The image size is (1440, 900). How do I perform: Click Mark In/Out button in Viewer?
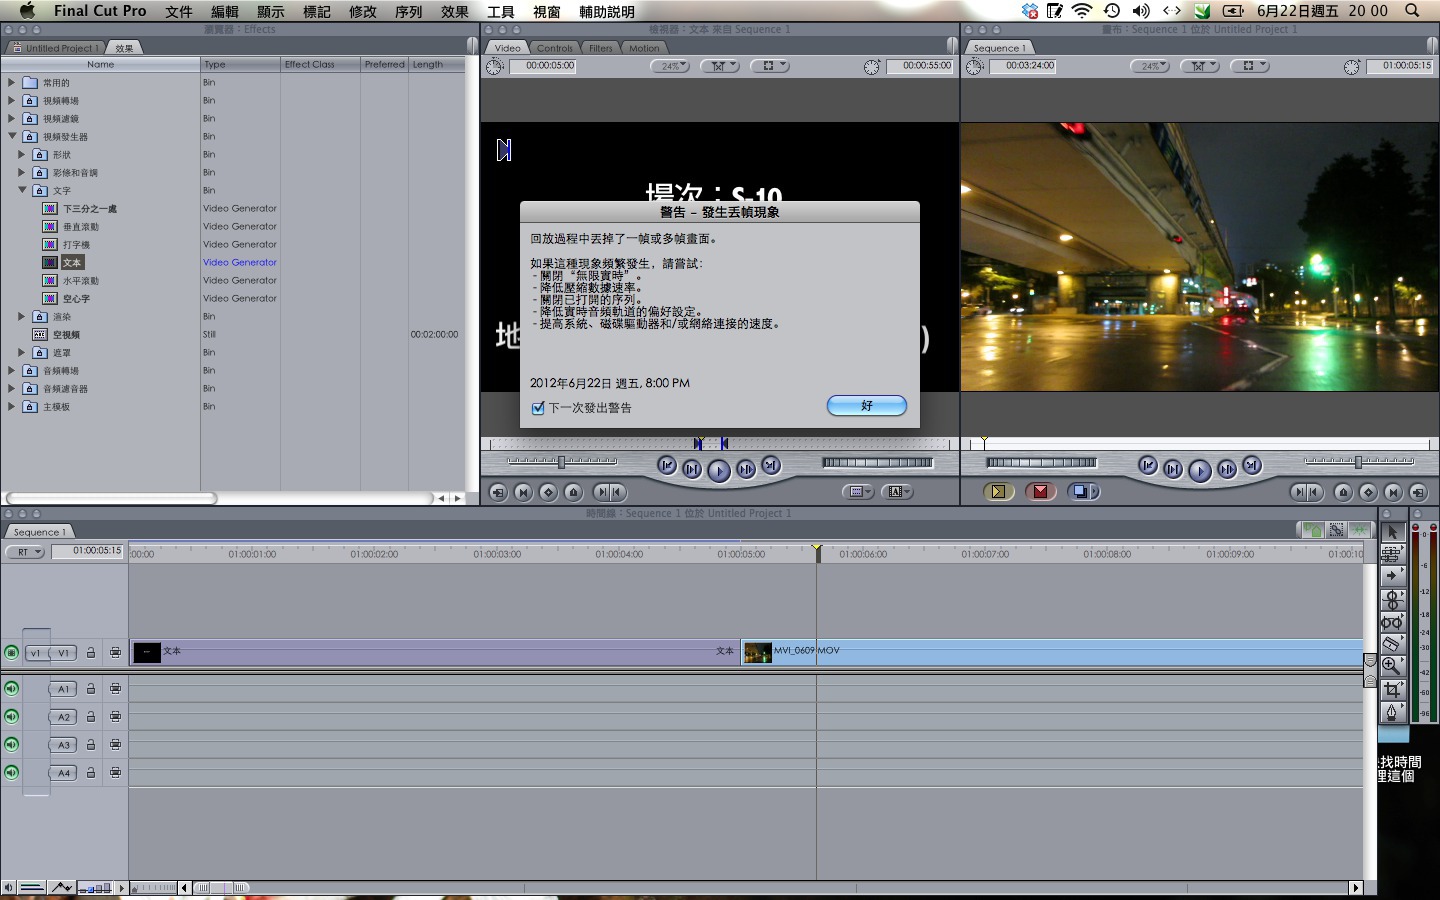(609, 492)
